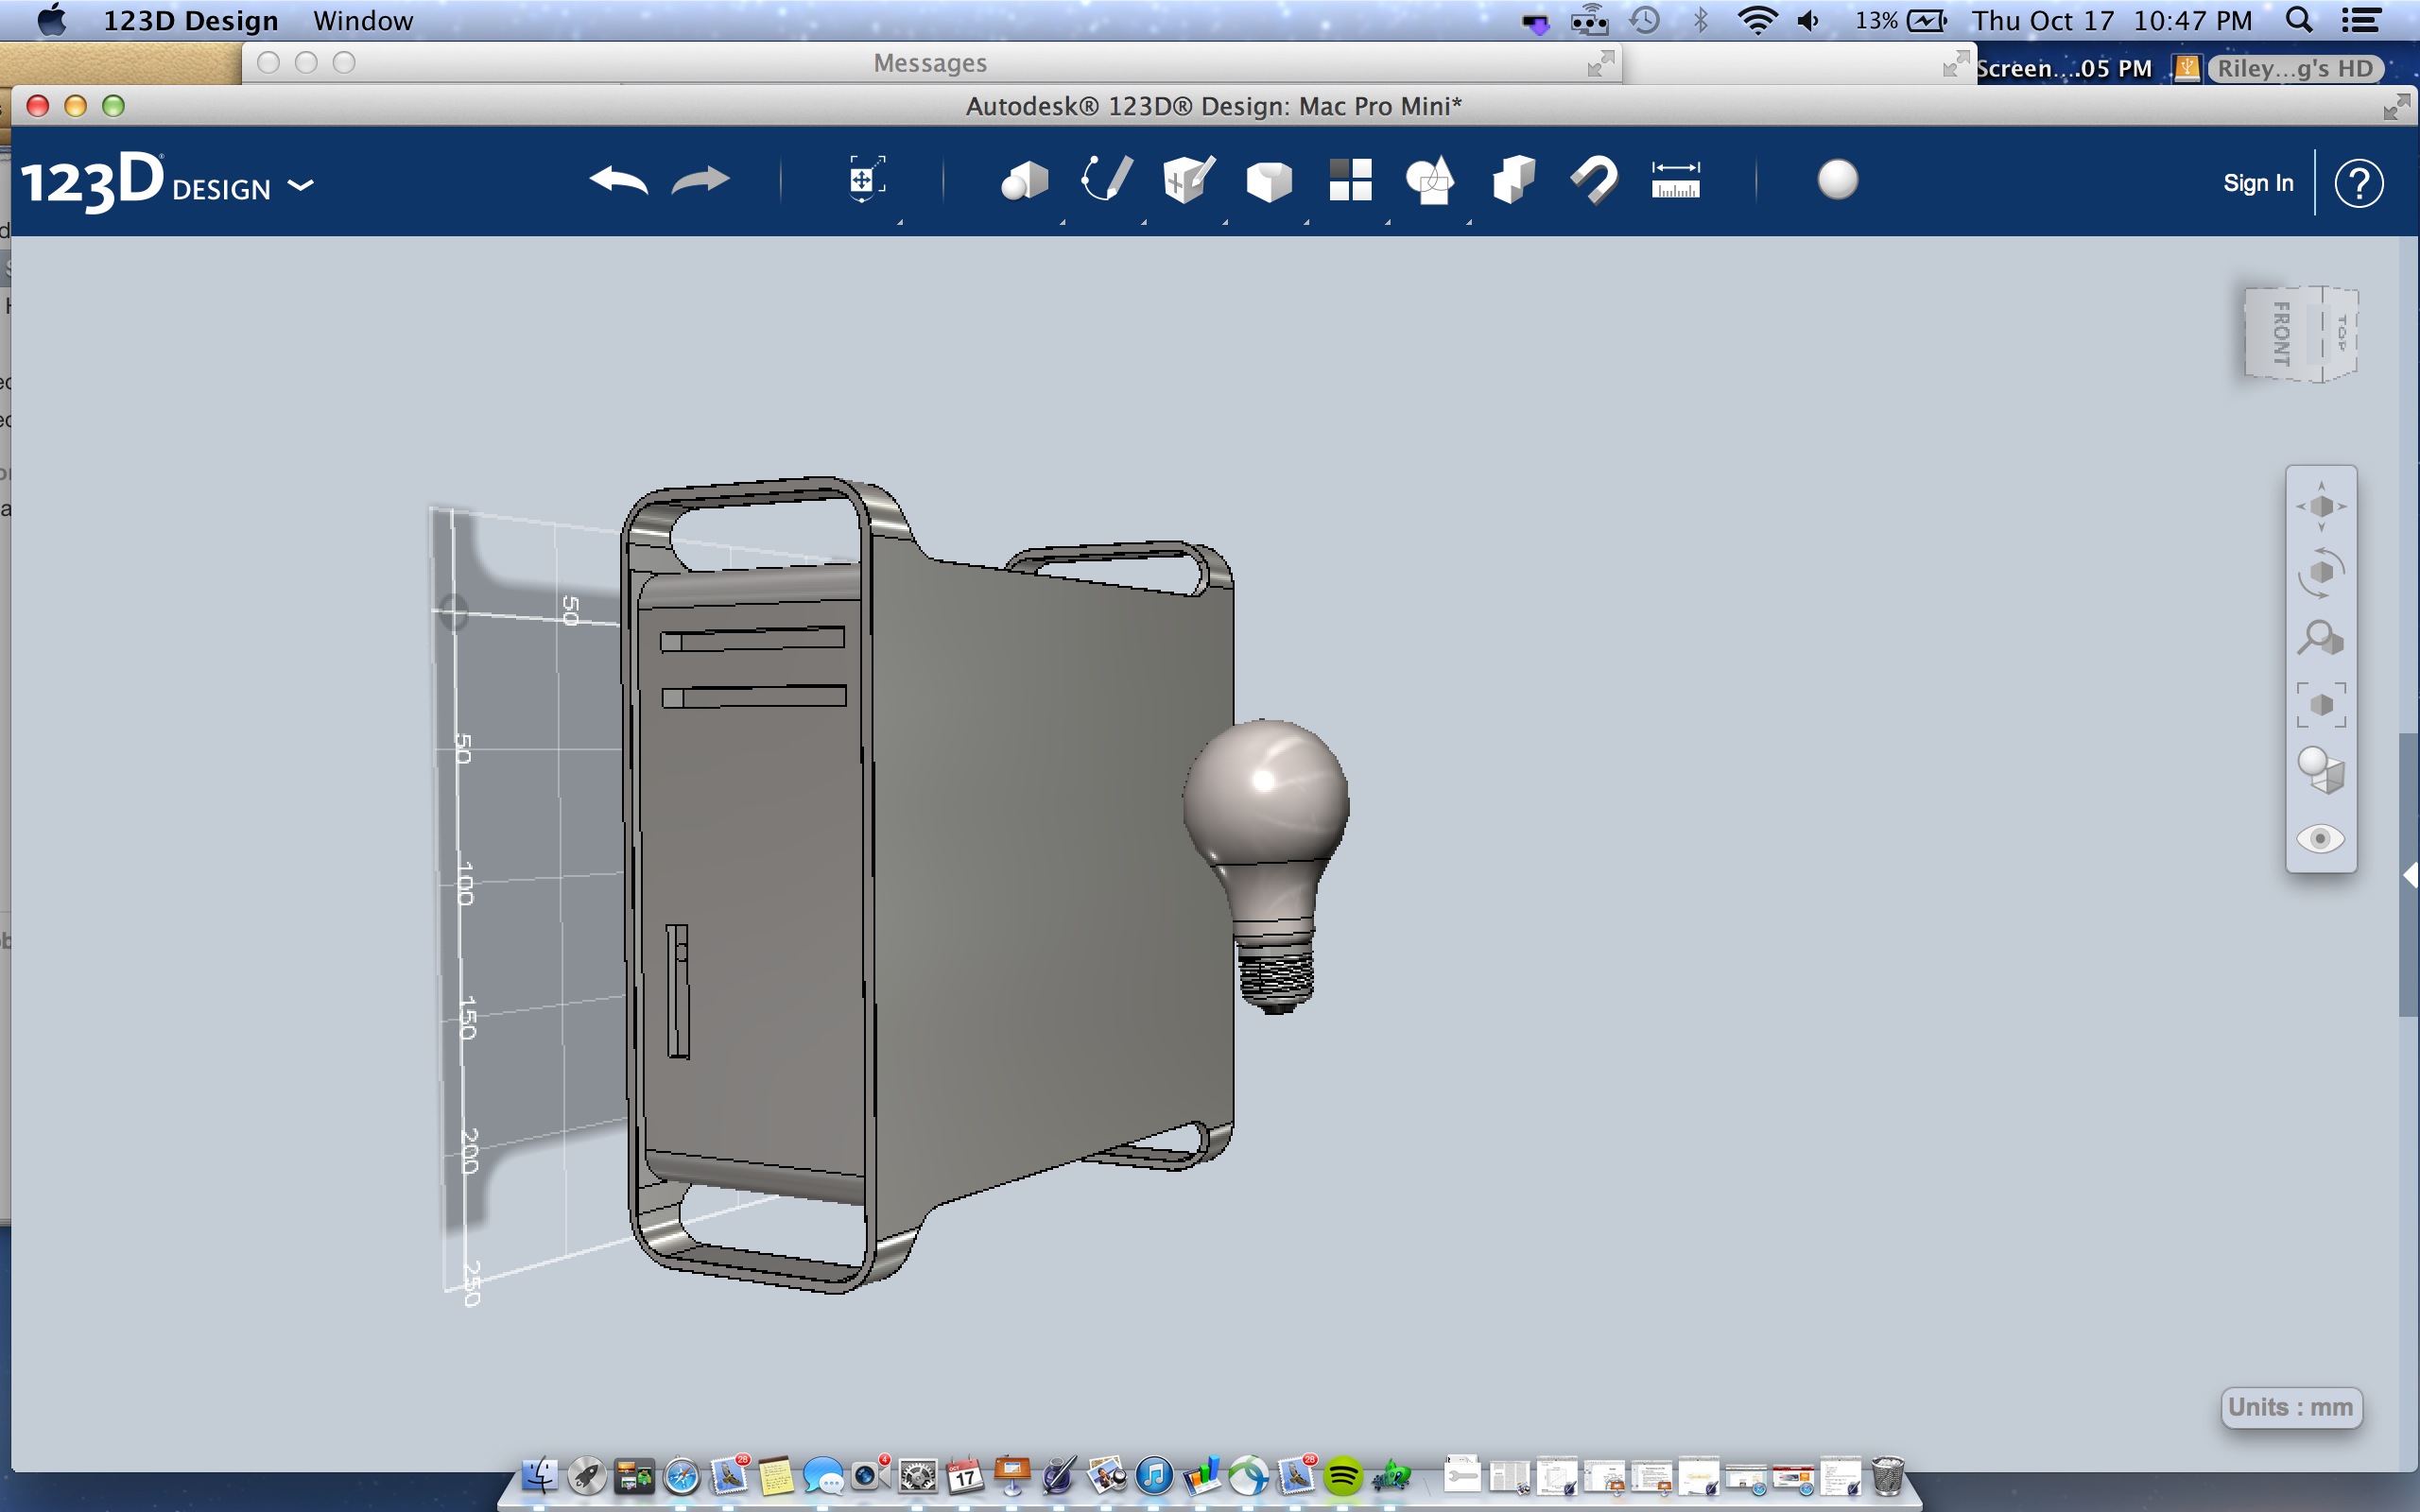Click the Snap magnet tool
2420x1512 pixels.
tap(1593, 180)
